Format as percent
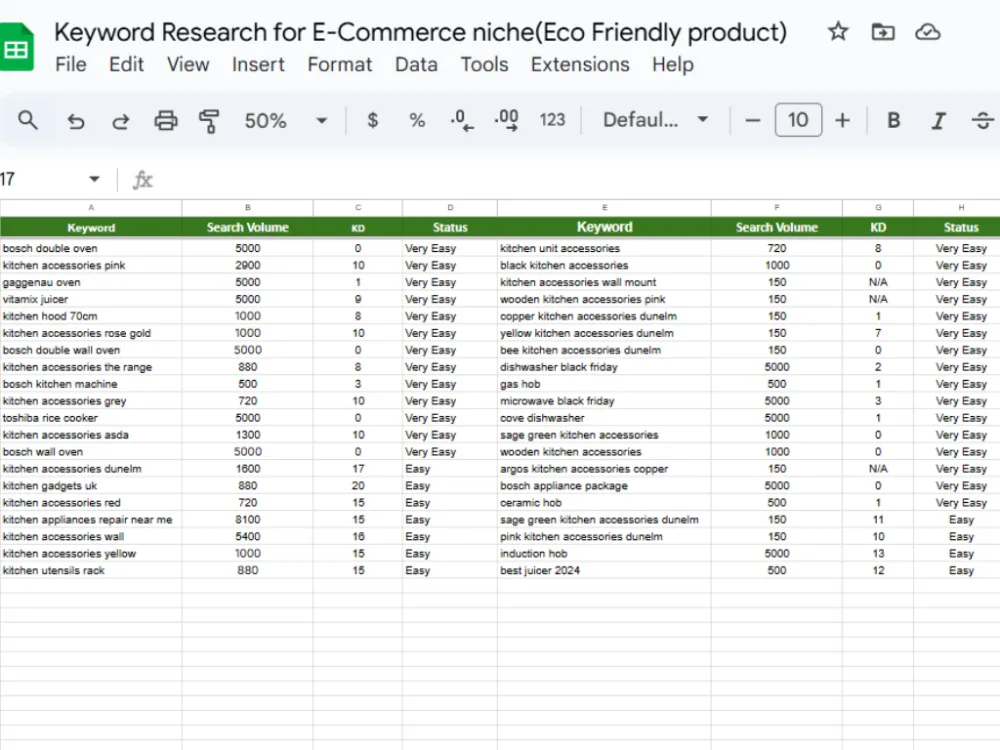Viewport: 1000px width, 750px height. 417,120
